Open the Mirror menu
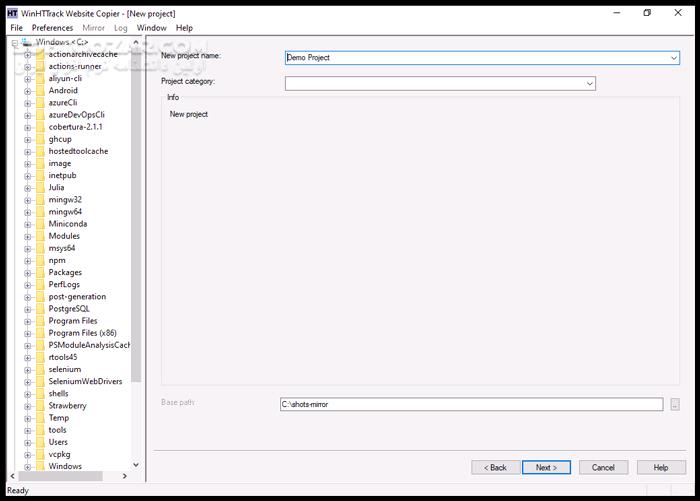Image resolution: width=700 pixels, height=501 pixels. (x=93, y=28)
